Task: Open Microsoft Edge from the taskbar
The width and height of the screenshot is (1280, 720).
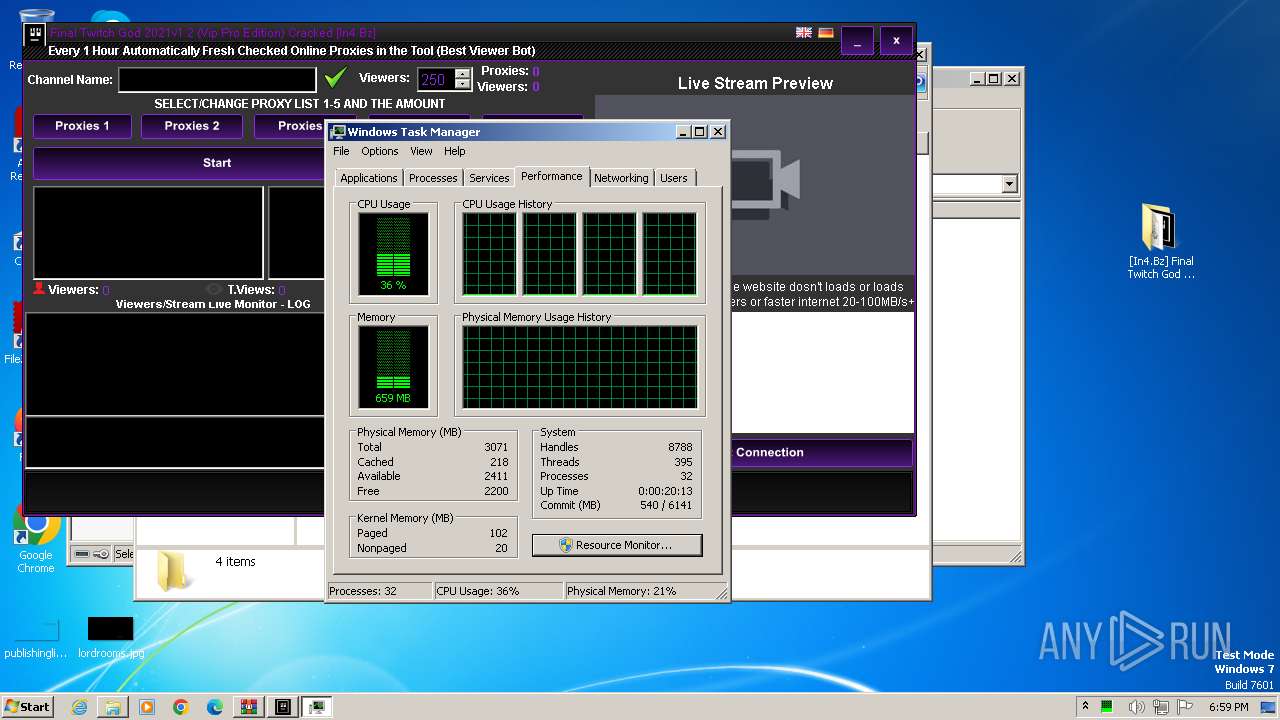Action: [x=215, y=707]
